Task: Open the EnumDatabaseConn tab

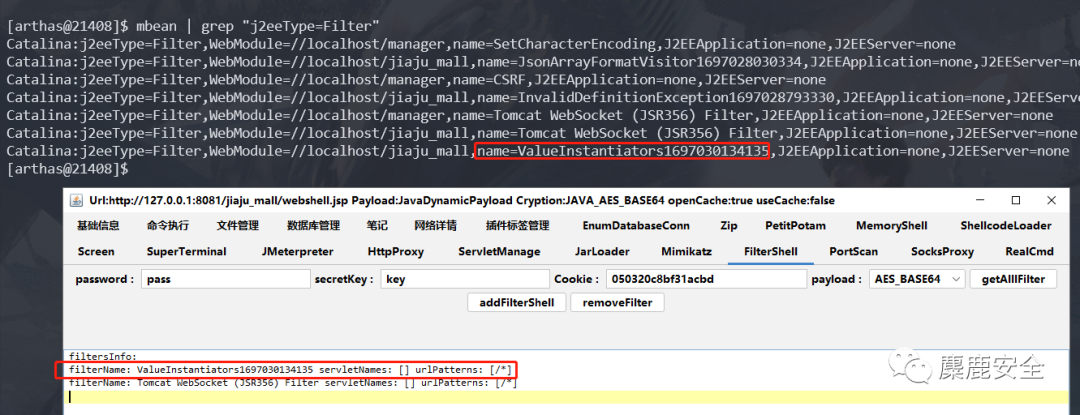Action: 636,226
